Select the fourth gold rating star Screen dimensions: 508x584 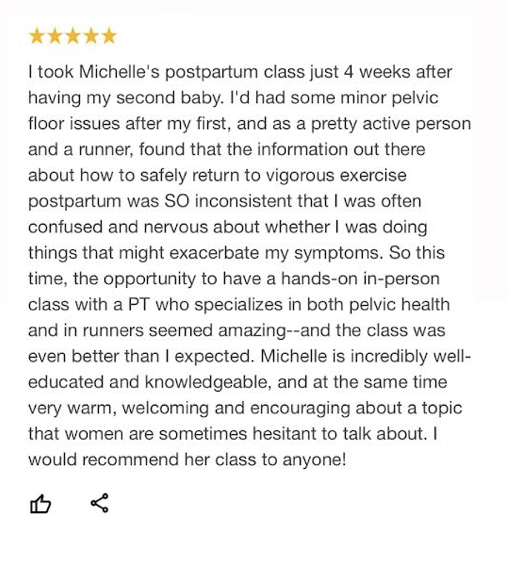(91, 36)
